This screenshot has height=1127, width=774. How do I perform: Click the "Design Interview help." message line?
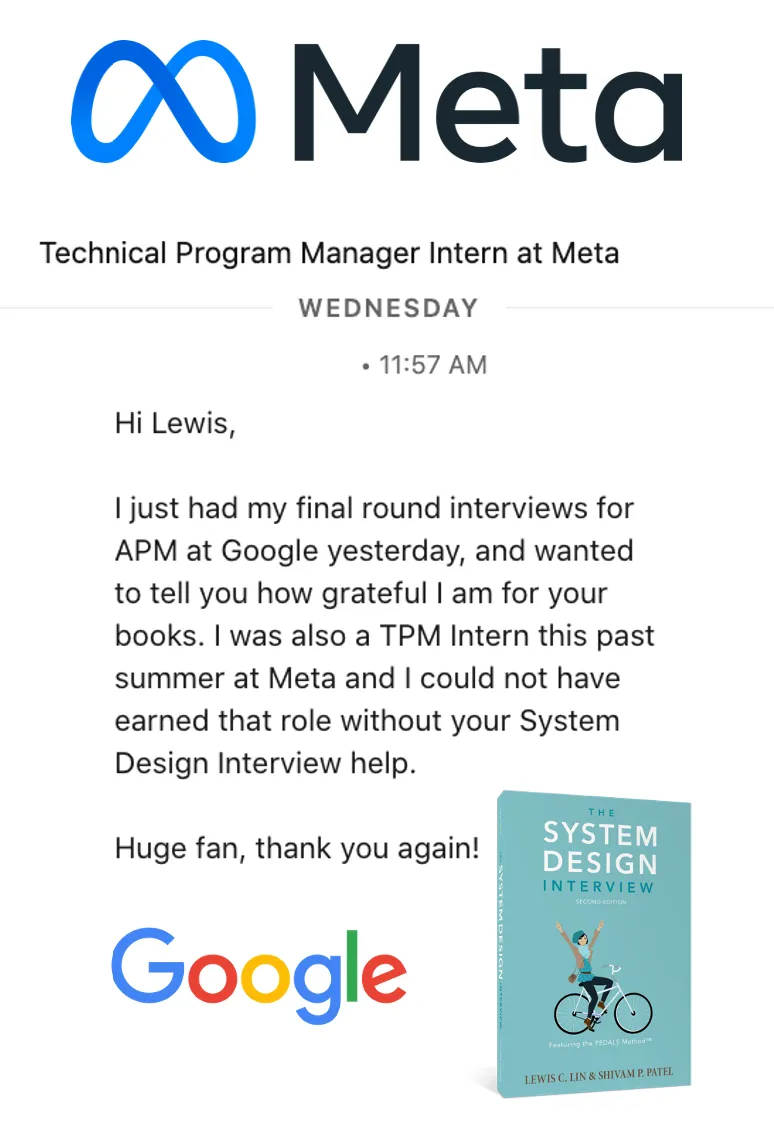tap(265, 763)
